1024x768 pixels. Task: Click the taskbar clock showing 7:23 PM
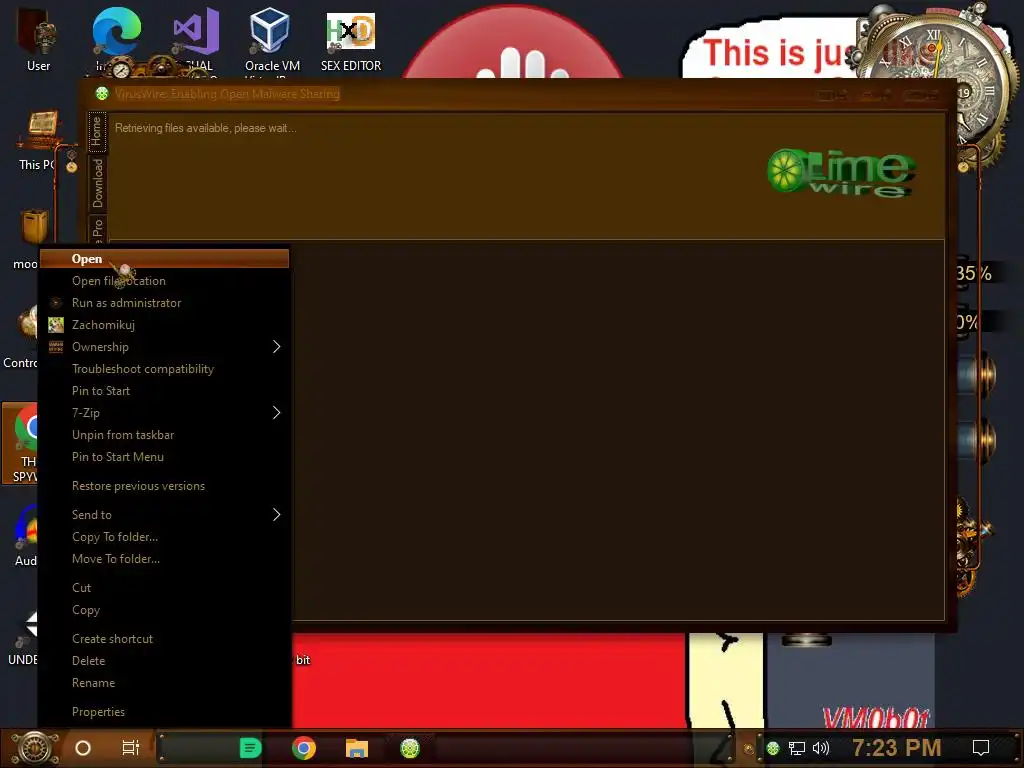click(897, 748)
